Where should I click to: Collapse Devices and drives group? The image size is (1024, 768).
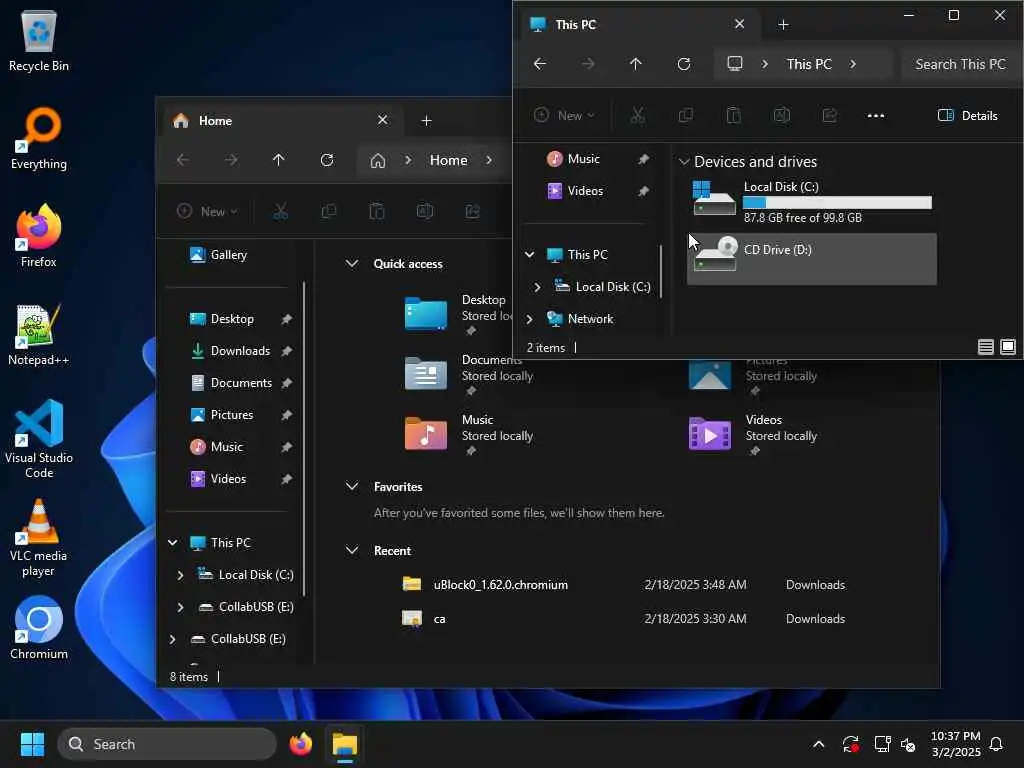(684, 162)
